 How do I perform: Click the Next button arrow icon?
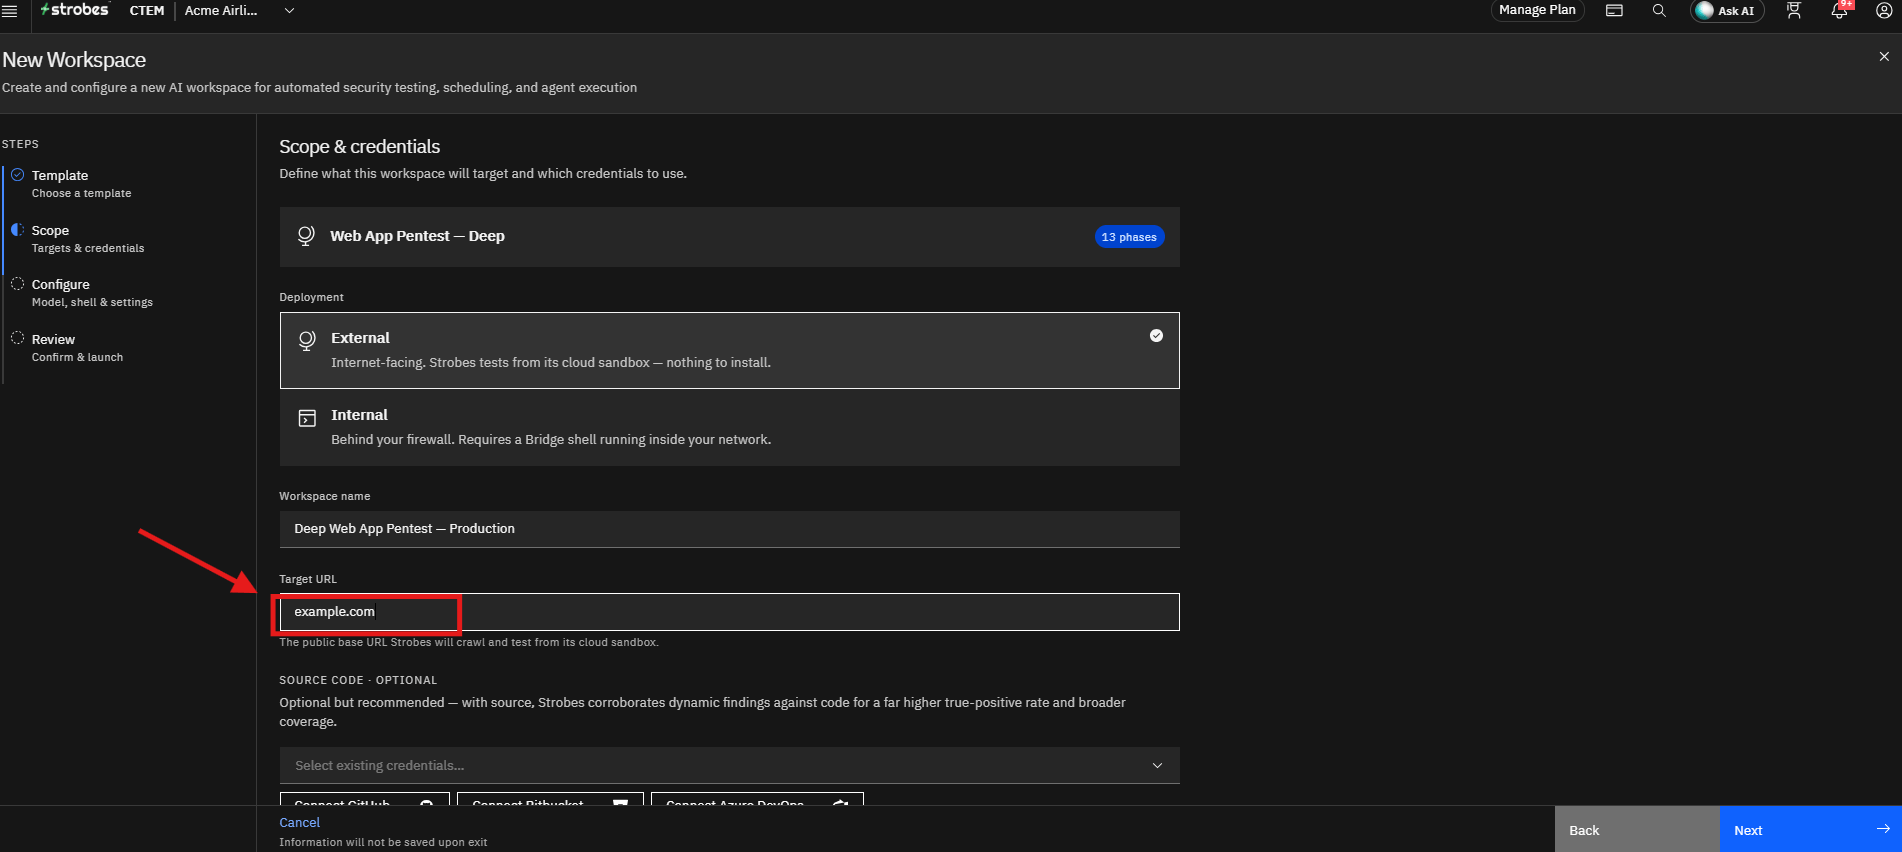(x=1883, y=829)
